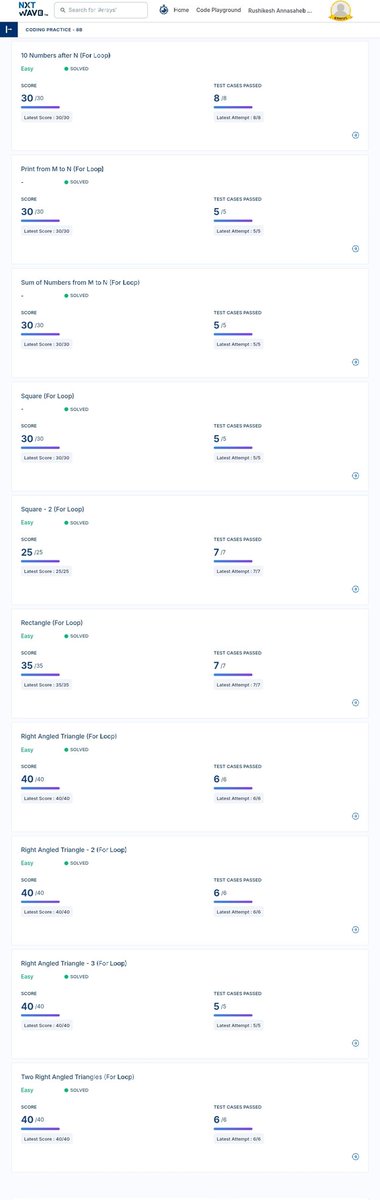Open 'Right Angled Triangle - 2 (For Loop)'
The width and height of the screenshot is (380, 1200).
pos(74,850)
